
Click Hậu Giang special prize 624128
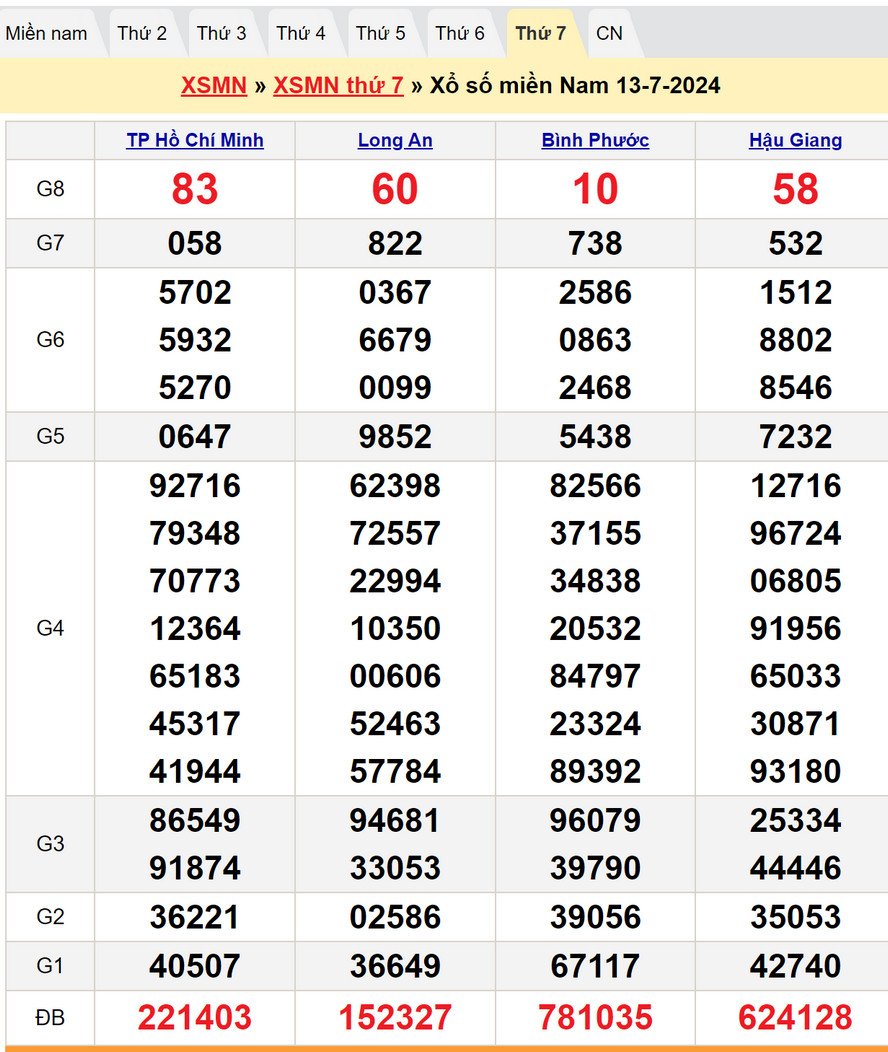[x=795, y=1018]
